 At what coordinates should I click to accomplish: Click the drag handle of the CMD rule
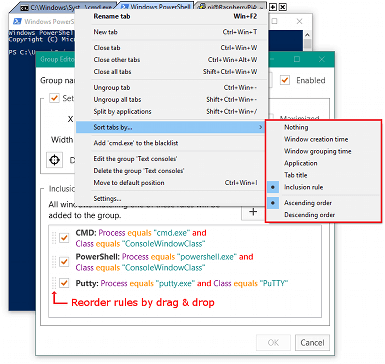pyautogui.click(x=54, y=238)
